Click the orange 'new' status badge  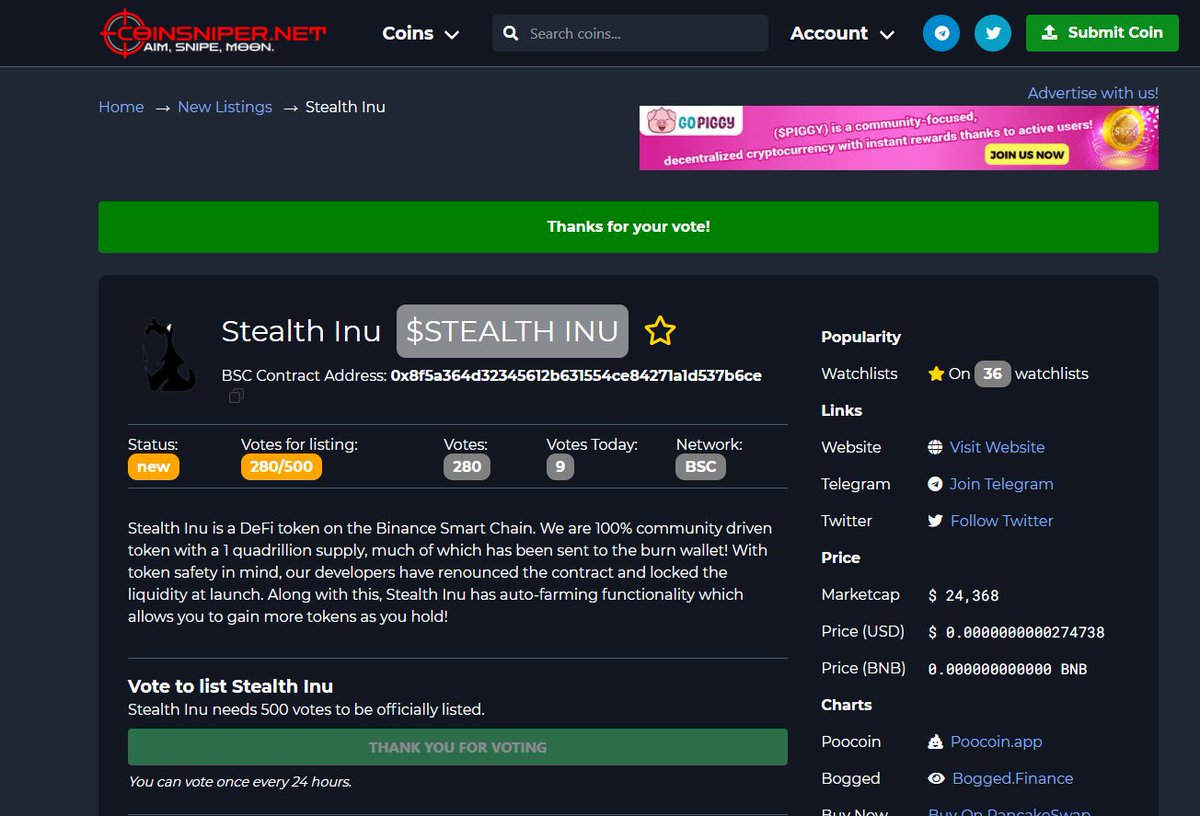pyautogui.click(x=153, y=467)
